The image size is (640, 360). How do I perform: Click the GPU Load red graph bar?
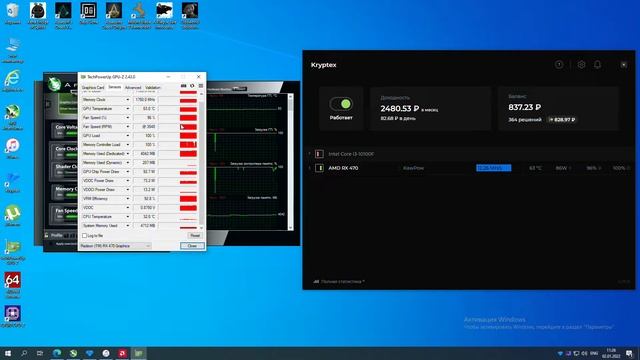[x=188, y=136]
